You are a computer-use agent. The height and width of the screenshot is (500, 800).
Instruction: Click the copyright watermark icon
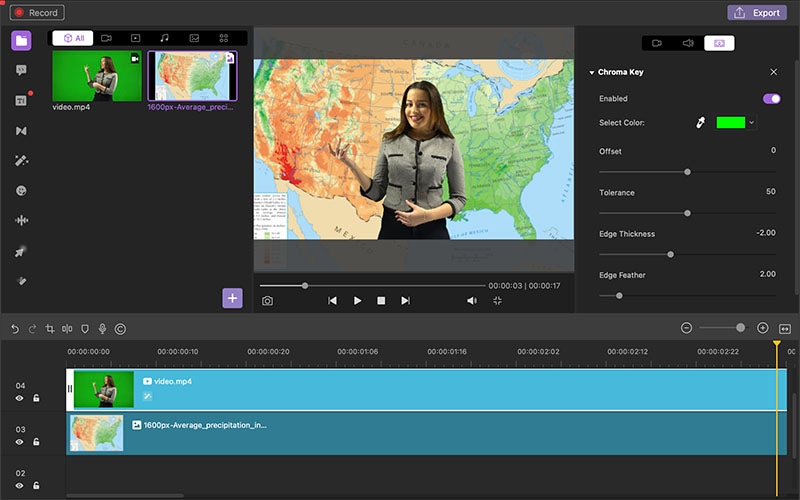coord(120,329)
